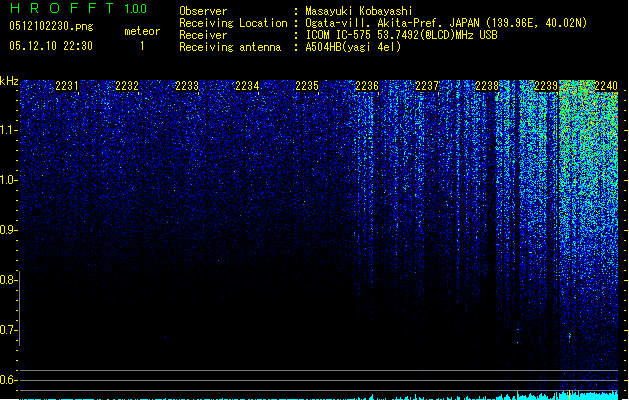
Task: Click the 0.6 frequency axis label
Action: [x=8, y=380]
